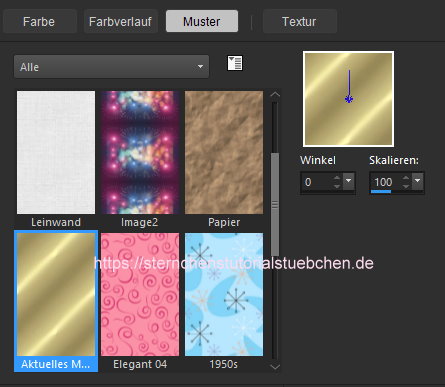445x387 pixels.
Task: Click the blue Skalieren slider bar
Action: tap(381, 192)
